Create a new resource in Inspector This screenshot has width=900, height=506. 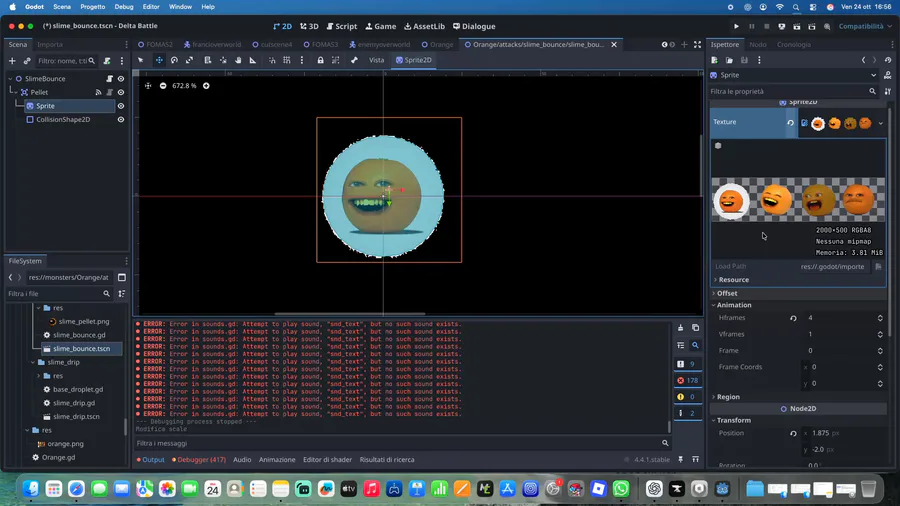pyautogui.click(x=715, y=60)
